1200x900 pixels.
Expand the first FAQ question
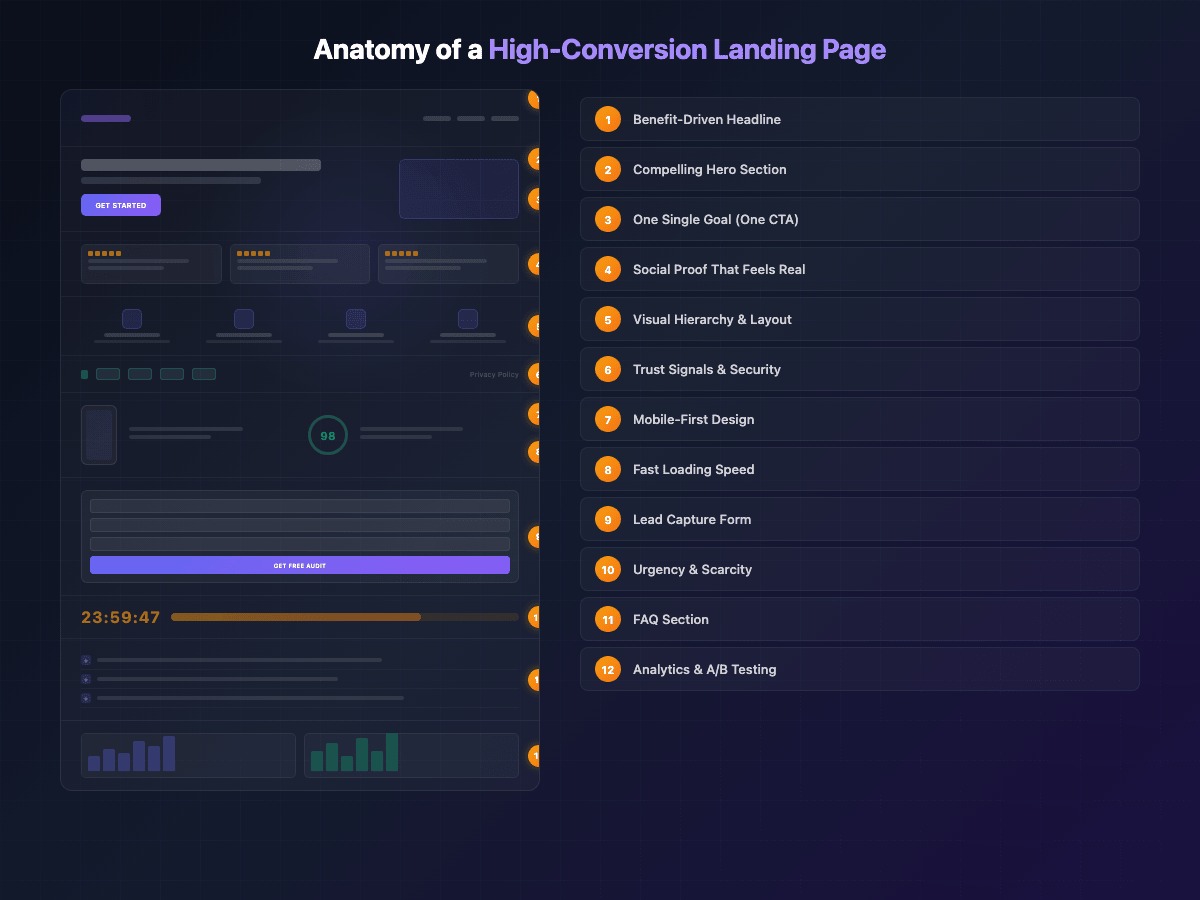pos(230,660)
